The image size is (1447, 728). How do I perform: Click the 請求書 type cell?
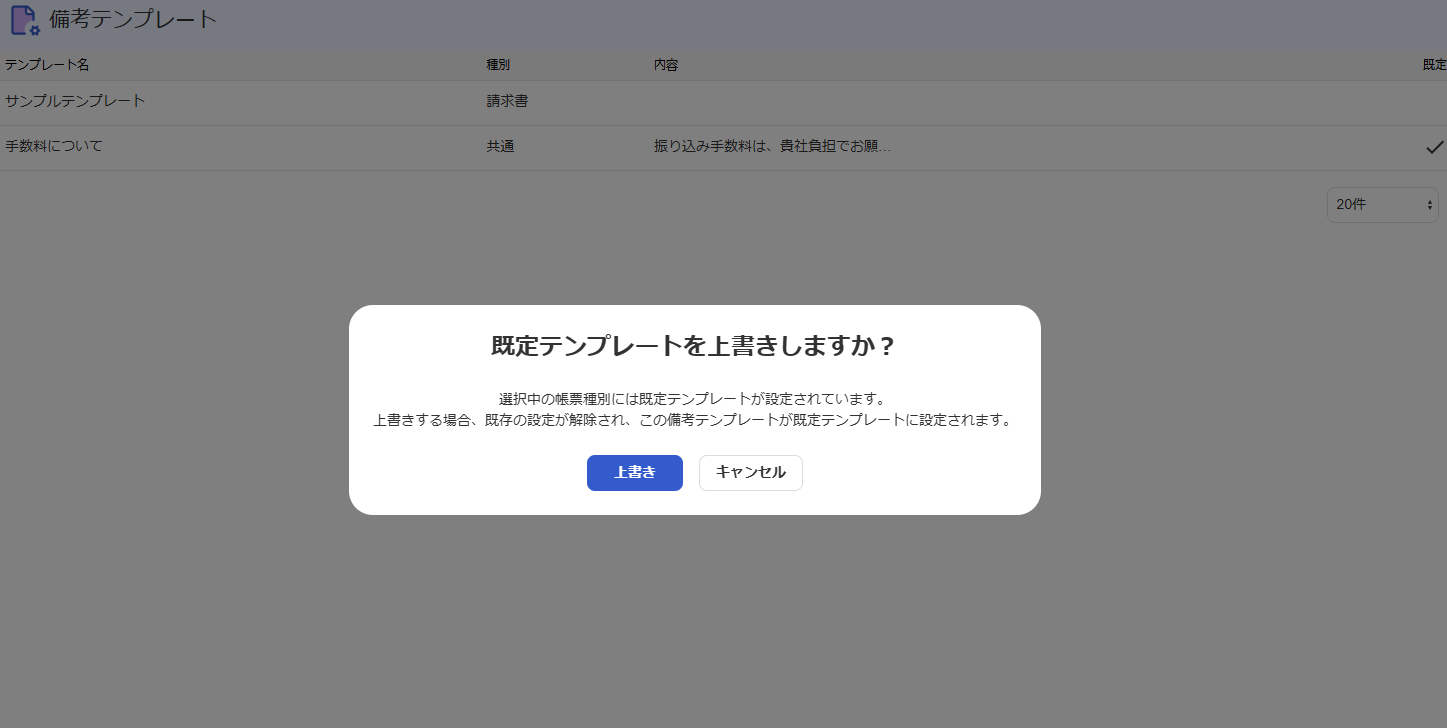(507, 101)
